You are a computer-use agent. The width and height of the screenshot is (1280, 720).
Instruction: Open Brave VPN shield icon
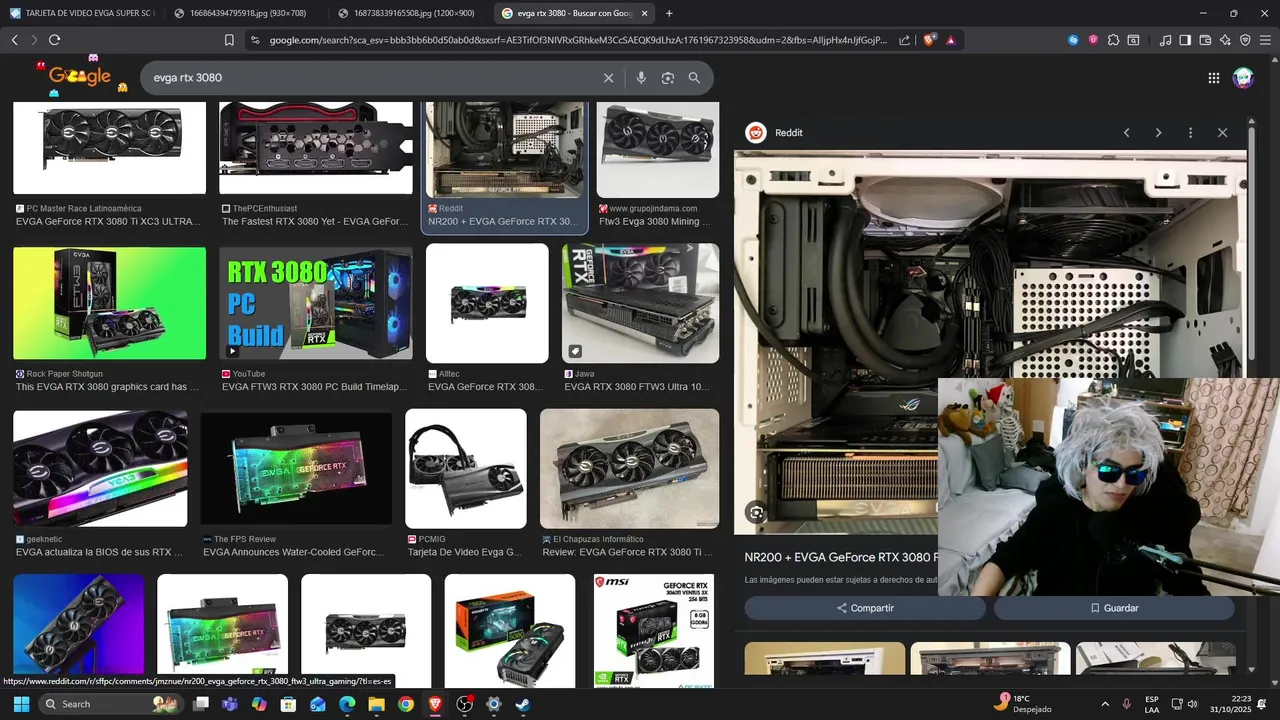(1245, 40)
